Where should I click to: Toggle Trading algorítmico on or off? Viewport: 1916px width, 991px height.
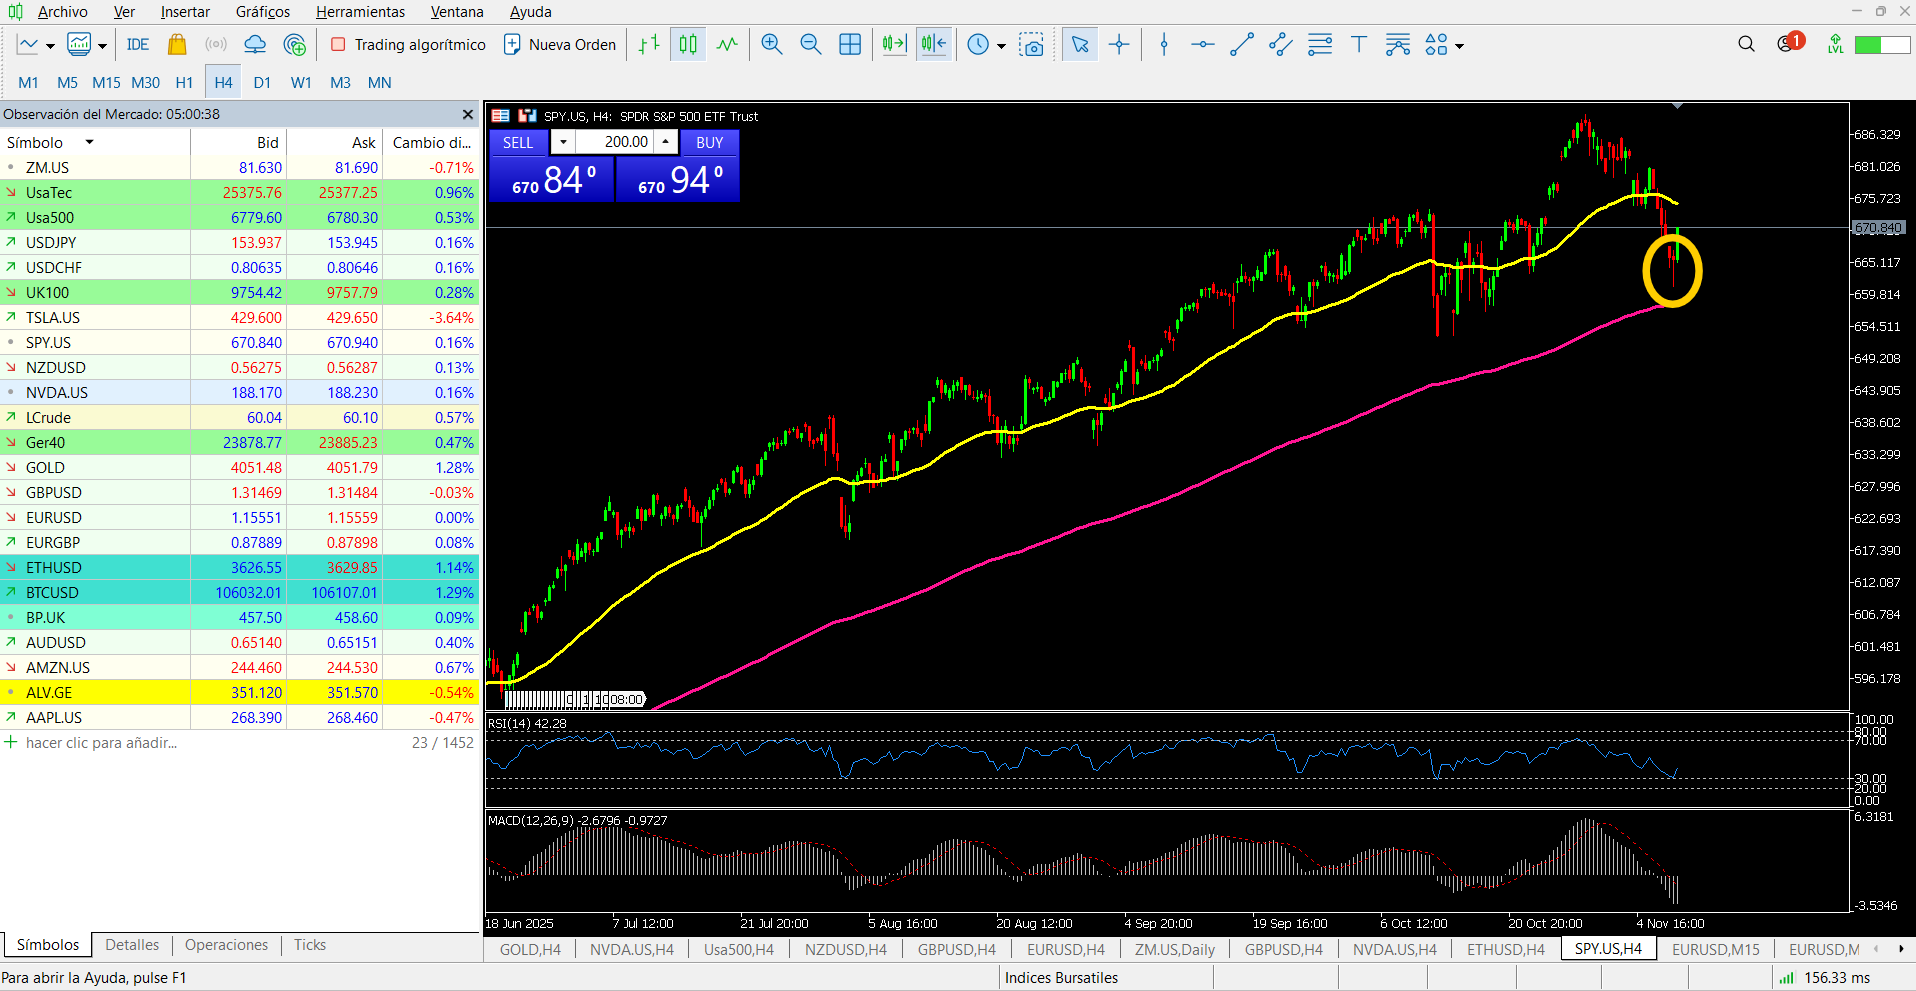pos(408,45)
